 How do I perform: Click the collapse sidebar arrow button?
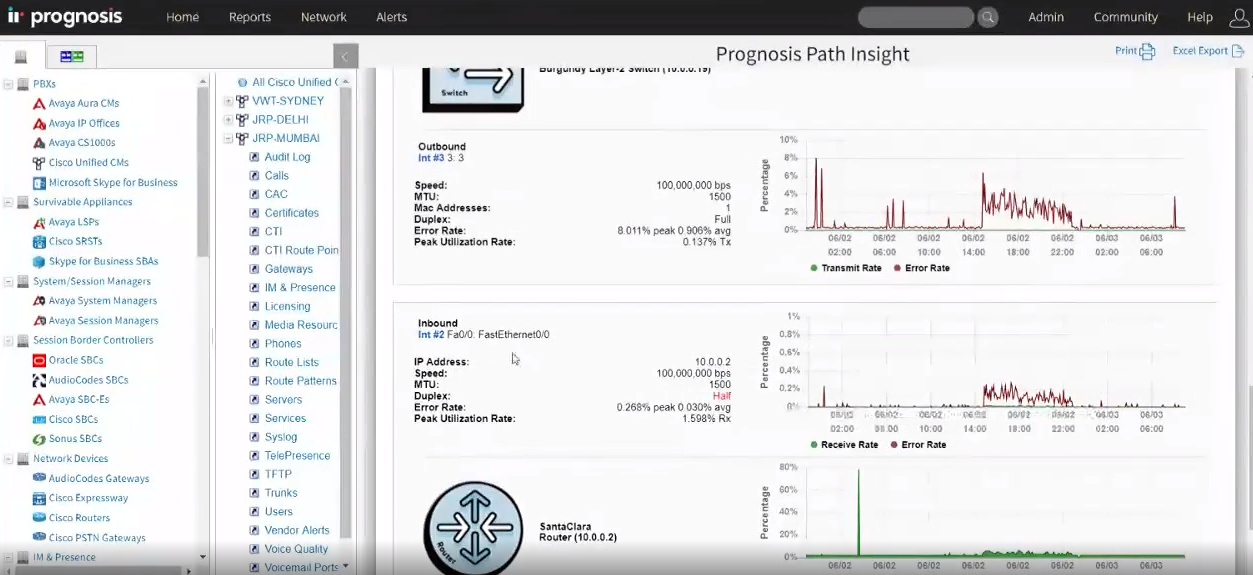pos(345,56)
